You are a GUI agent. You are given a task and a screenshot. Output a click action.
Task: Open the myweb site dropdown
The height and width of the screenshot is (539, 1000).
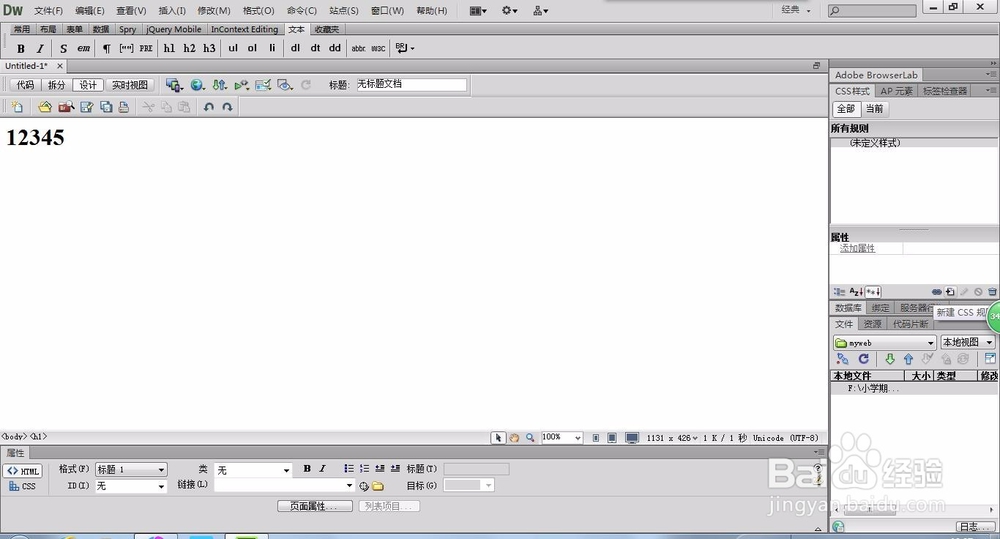point(884,343)
